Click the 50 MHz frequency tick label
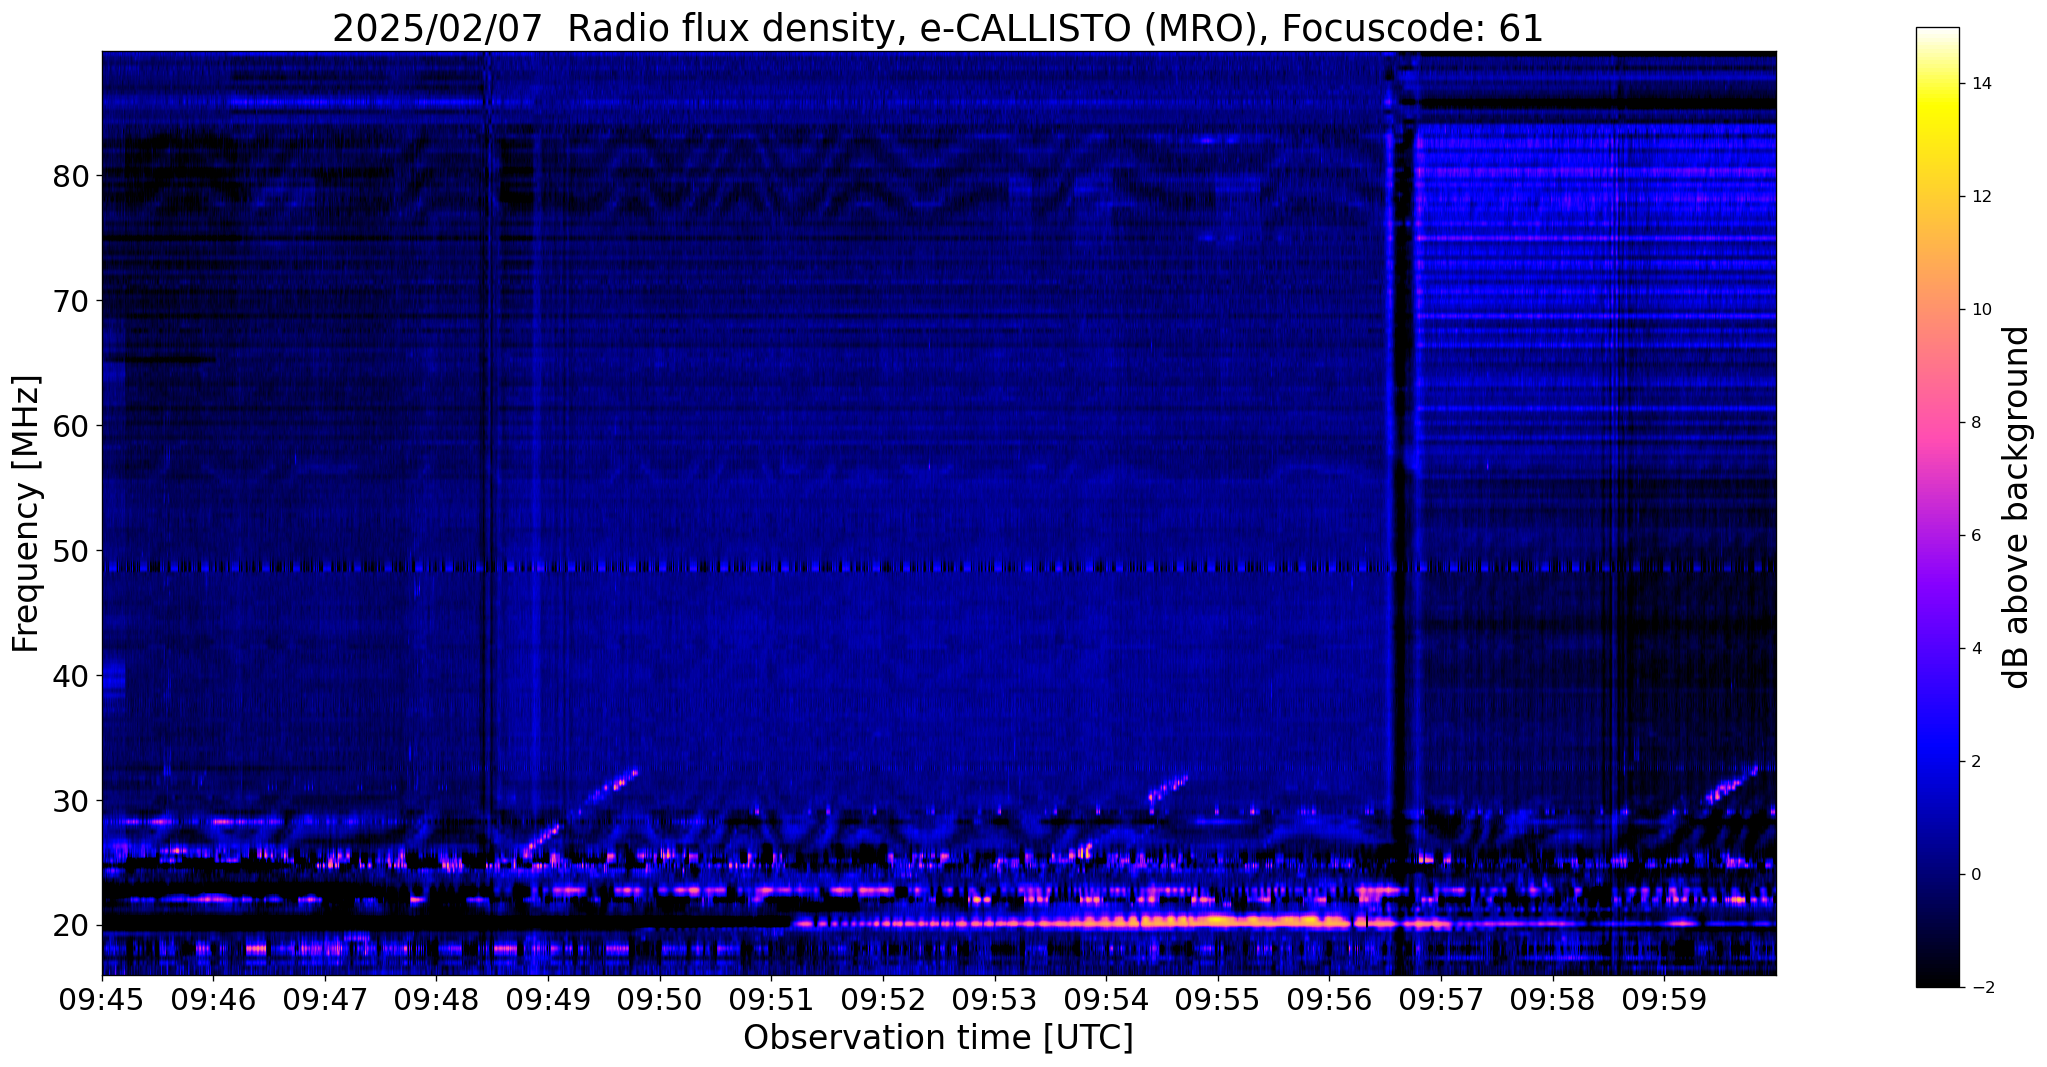Screen dimensions: 2047x1067 71,551
